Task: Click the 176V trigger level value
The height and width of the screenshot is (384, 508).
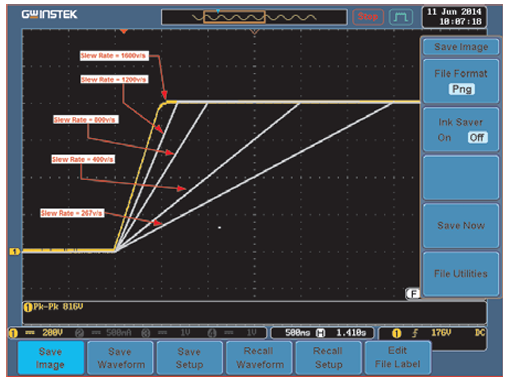Action: point(441,332)
